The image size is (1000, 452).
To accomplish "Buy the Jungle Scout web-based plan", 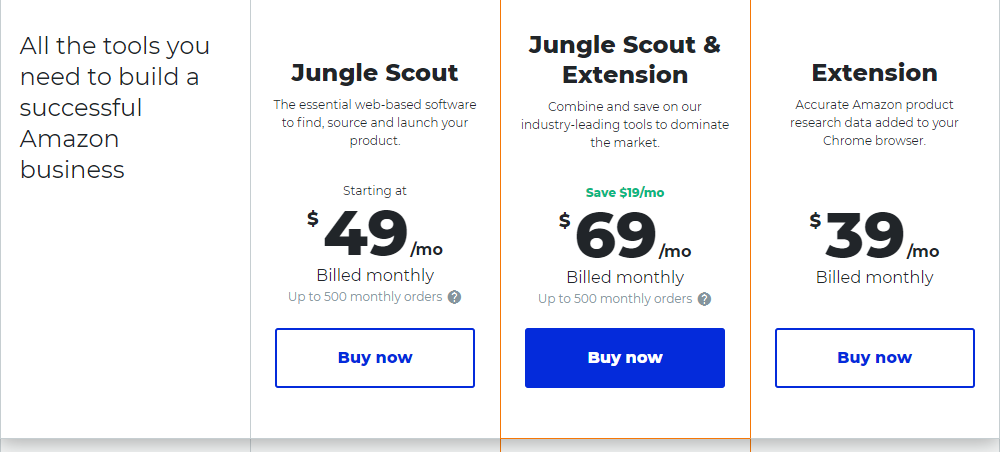I will pos(375,358).
